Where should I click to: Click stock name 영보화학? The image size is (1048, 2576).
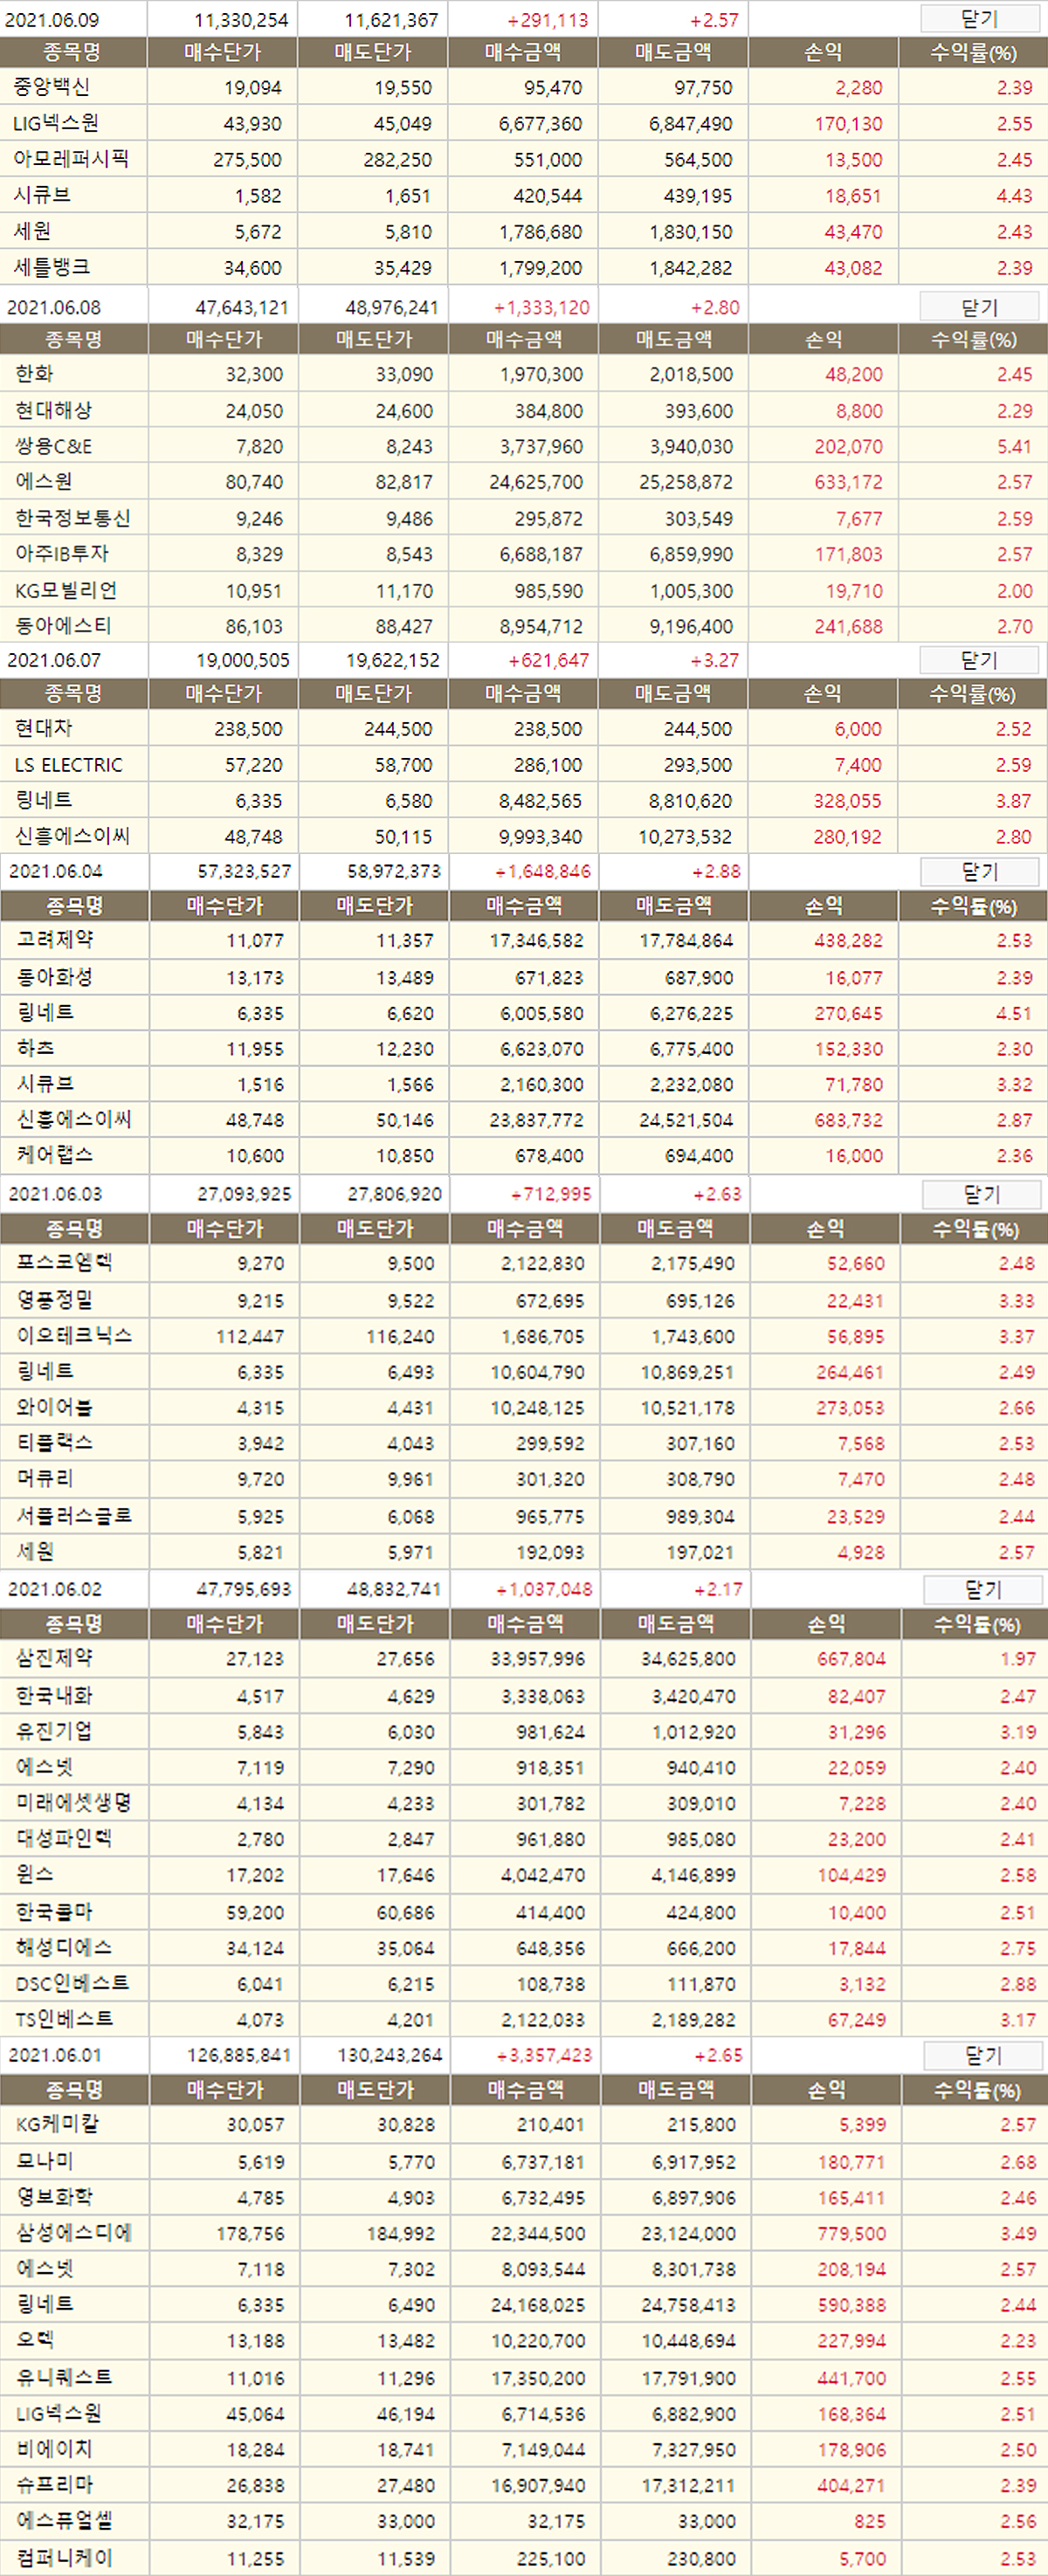pos(55,2197)
